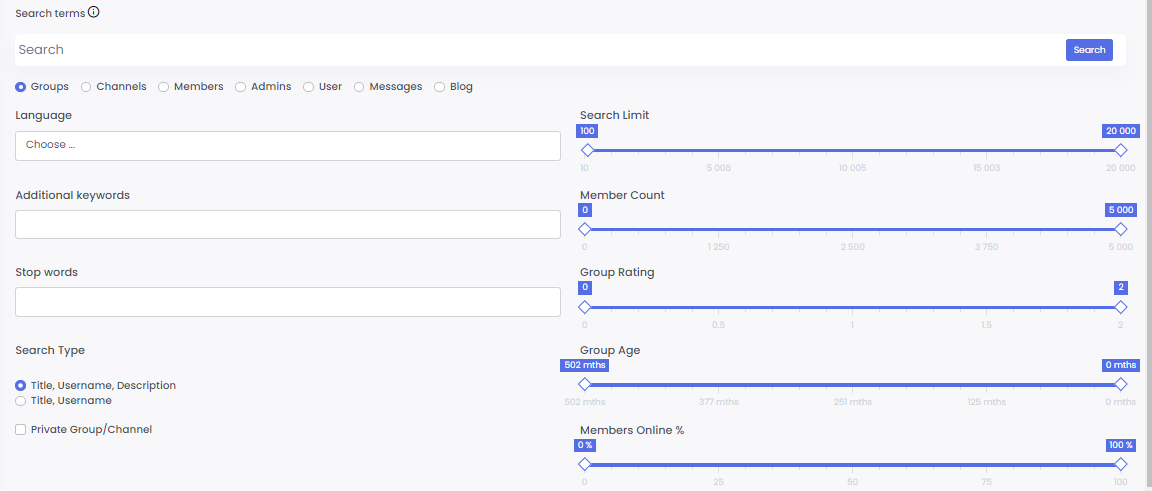Select the User radio option
Screen dimensions: 1152x491
309,87
